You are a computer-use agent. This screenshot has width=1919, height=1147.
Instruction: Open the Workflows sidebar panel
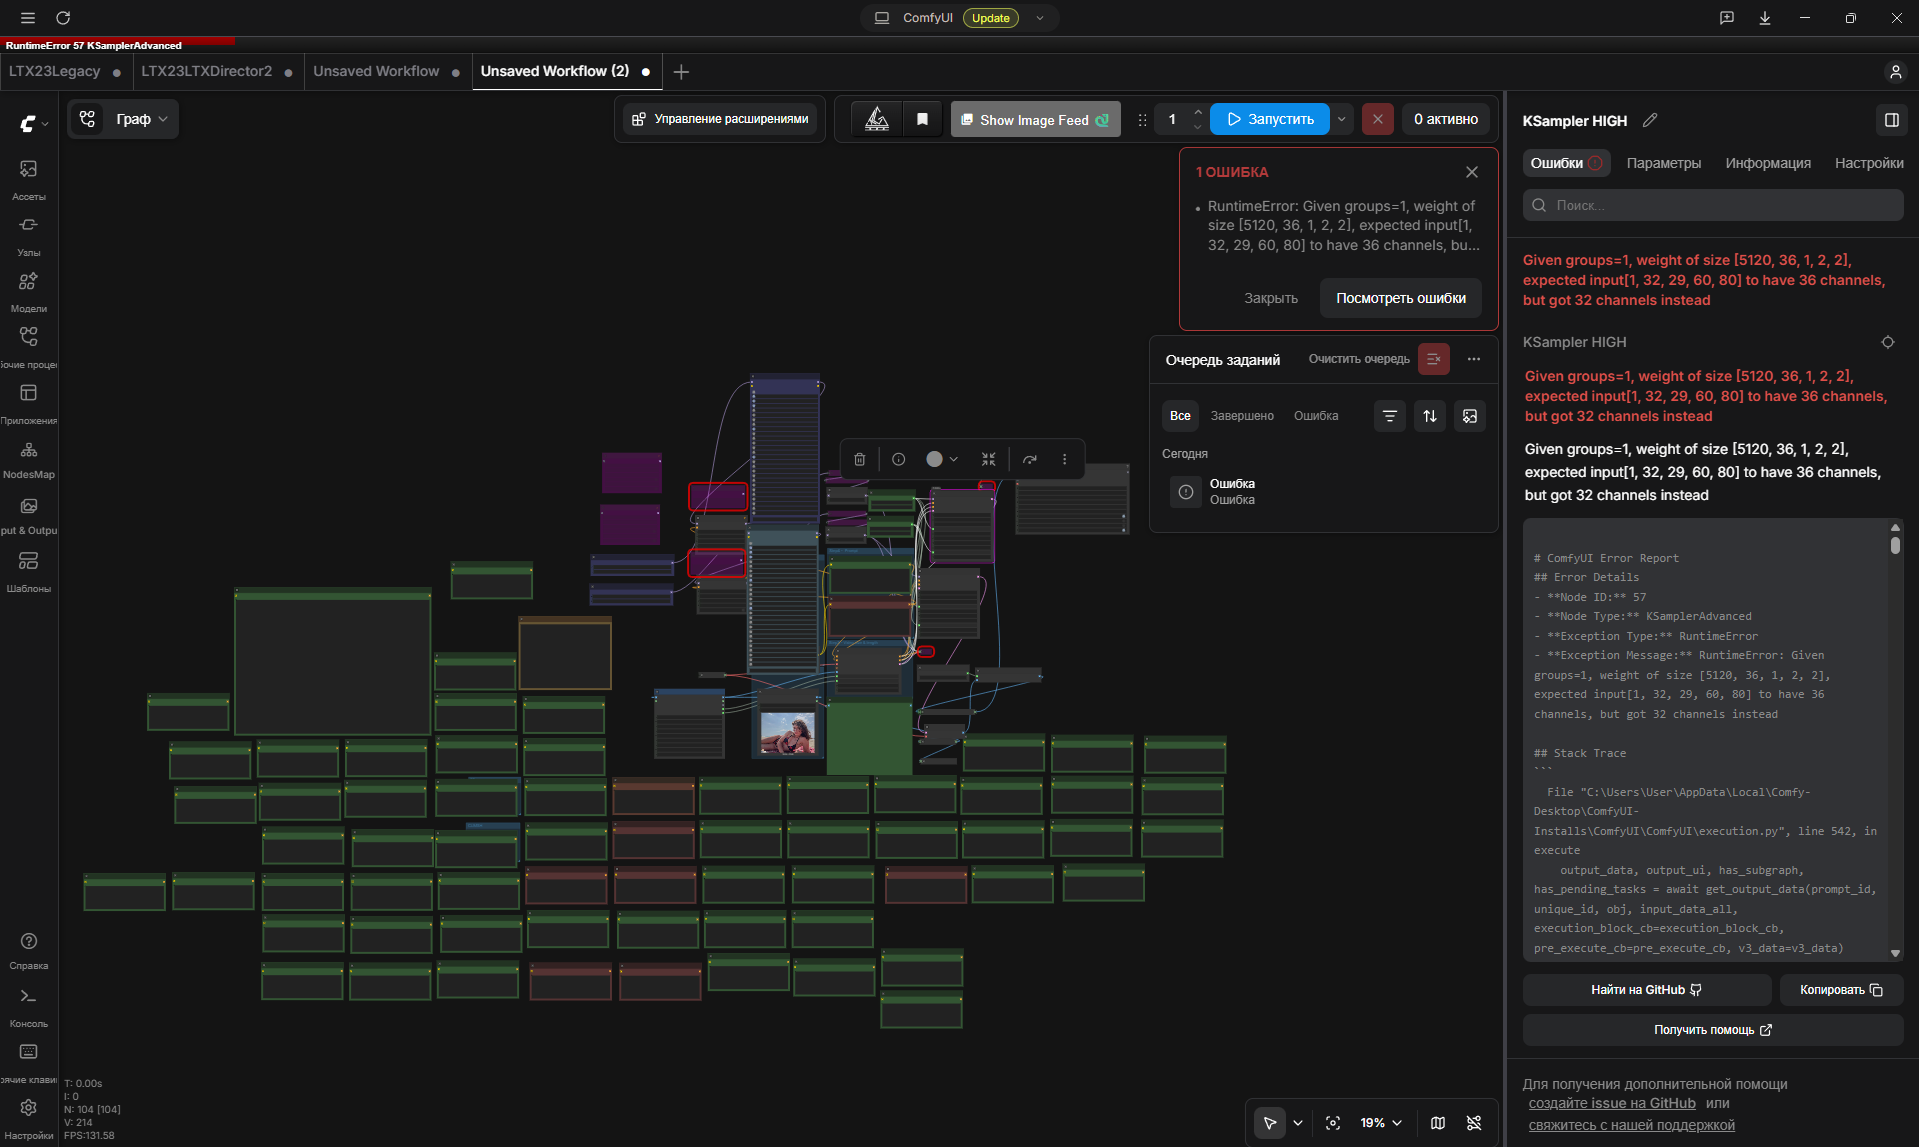point(29,346)
